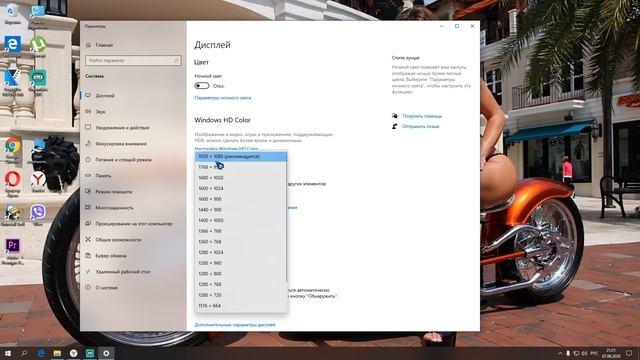Screen dimensions: 640x360
Task: Toggle the Ночной свет switch
Action: click(202, 86)
